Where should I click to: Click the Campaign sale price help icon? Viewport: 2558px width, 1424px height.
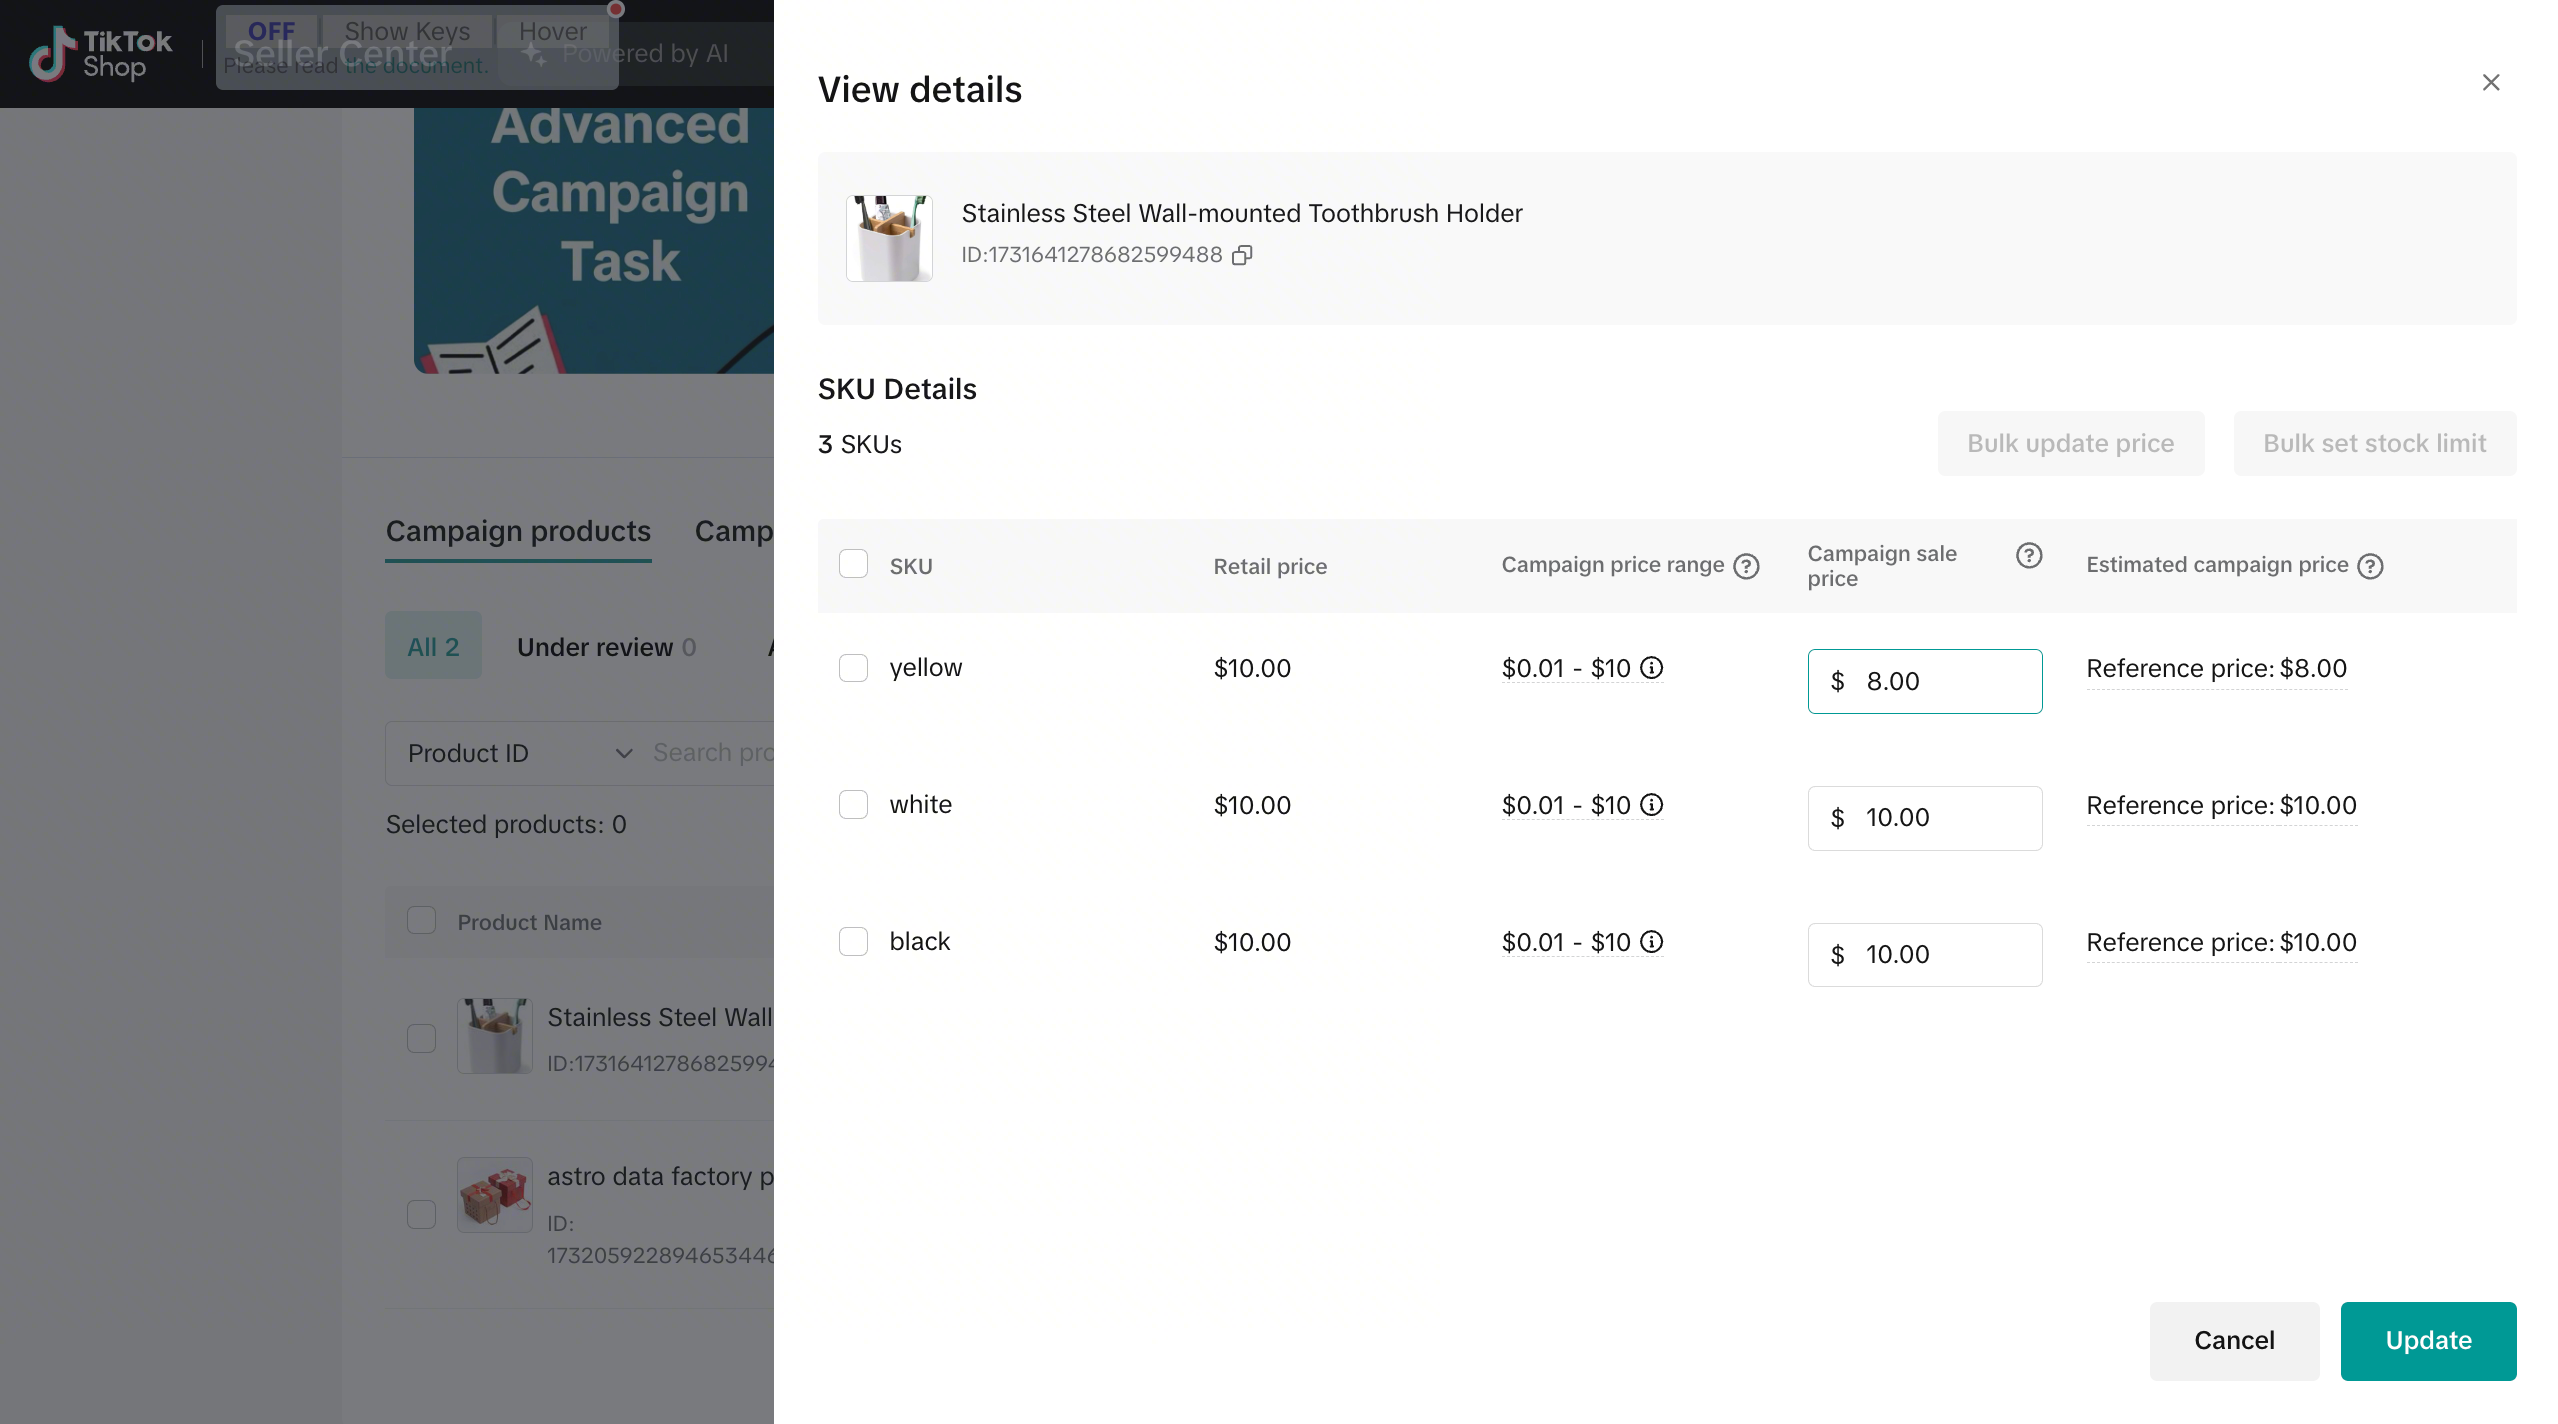(2028, 556)
